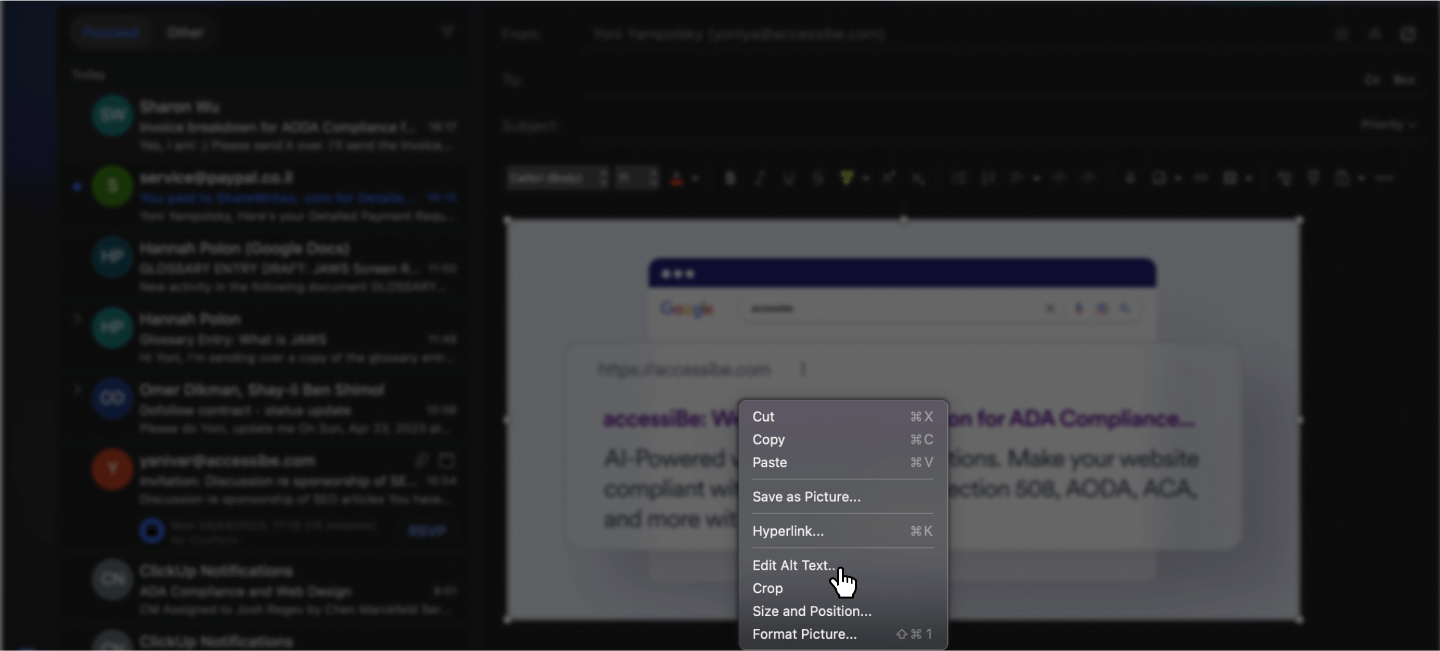
Task: Switch to the Other inbox tab
Action: [x=186, y=31]
